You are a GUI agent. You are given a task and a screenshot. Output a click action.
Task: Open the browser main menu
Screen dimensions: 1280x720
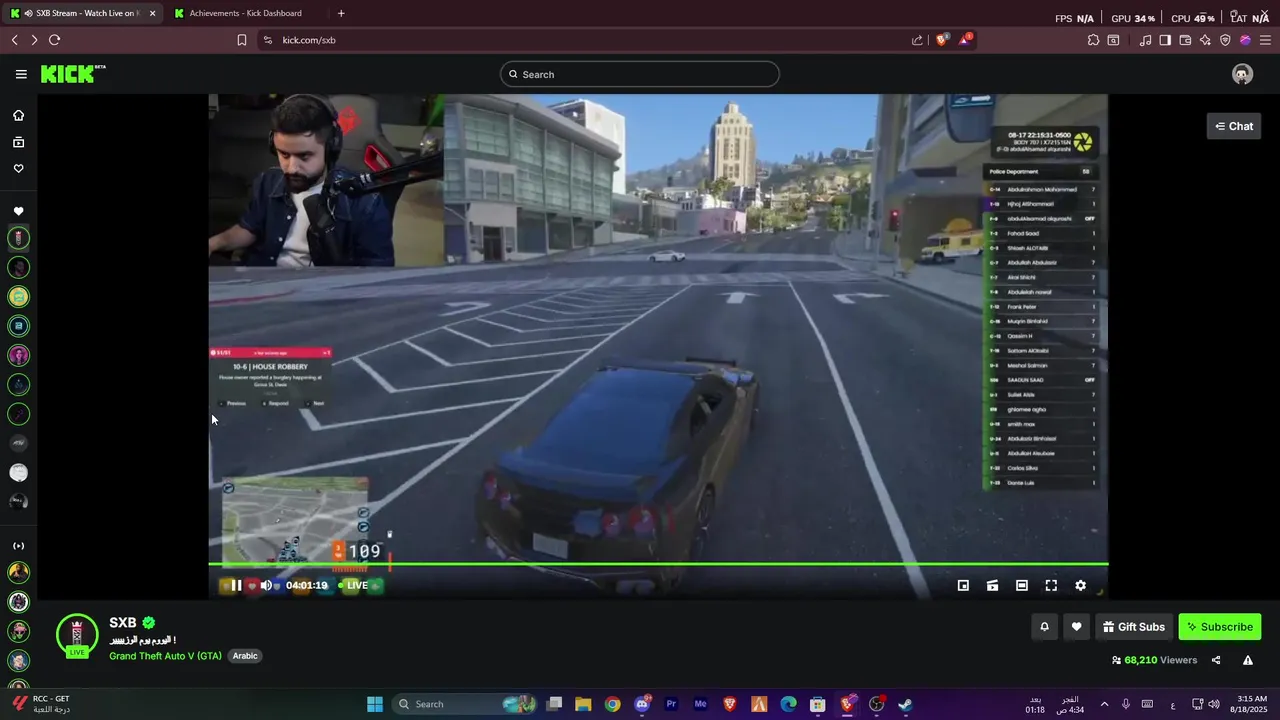[x=1265, y=40]
